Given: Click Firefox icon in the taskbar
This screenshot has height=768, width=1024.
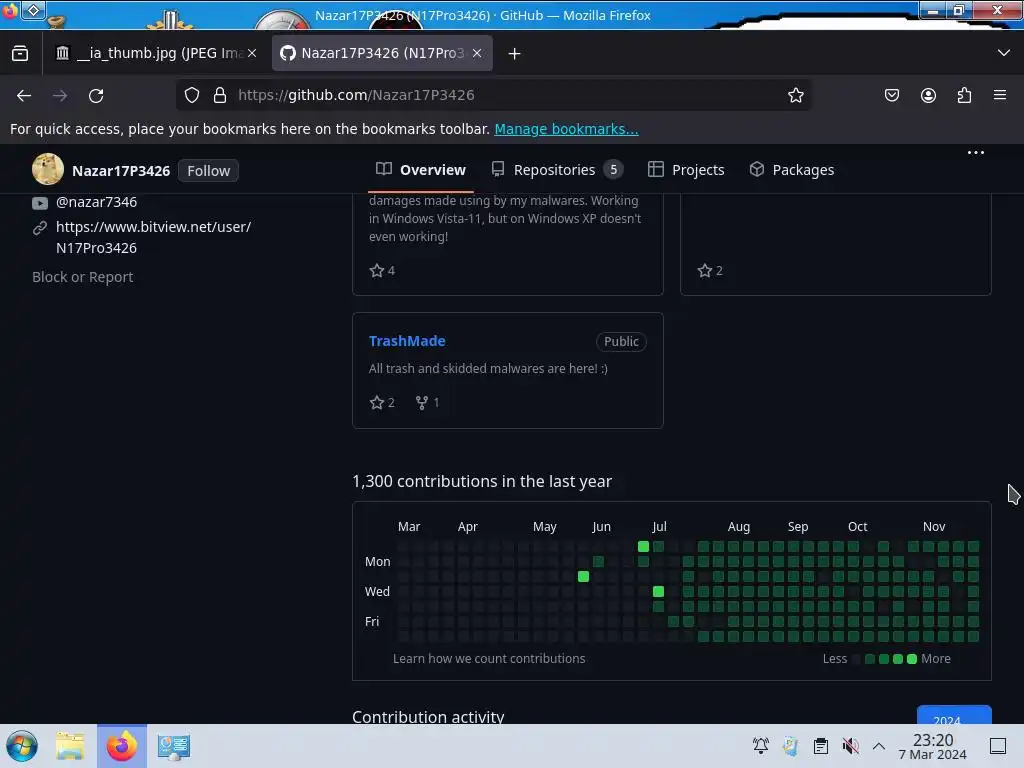Looking at the screenshot, I should click(121, 746).
